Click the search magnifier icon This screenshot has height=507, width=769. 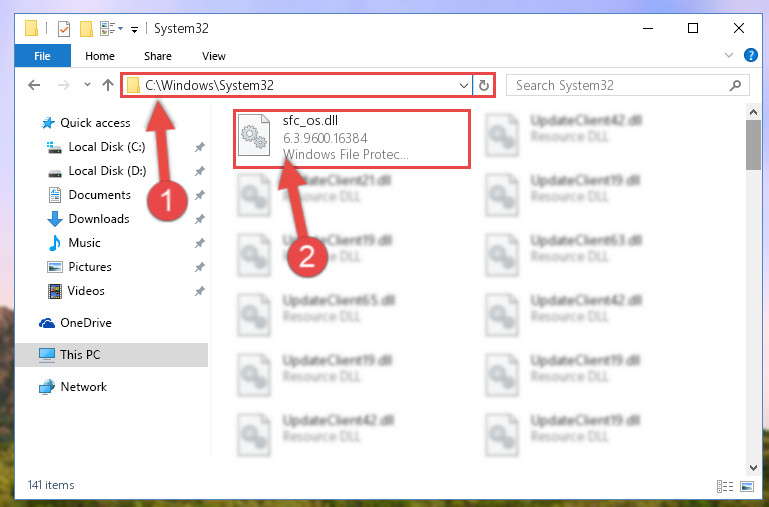click(735, 85)
